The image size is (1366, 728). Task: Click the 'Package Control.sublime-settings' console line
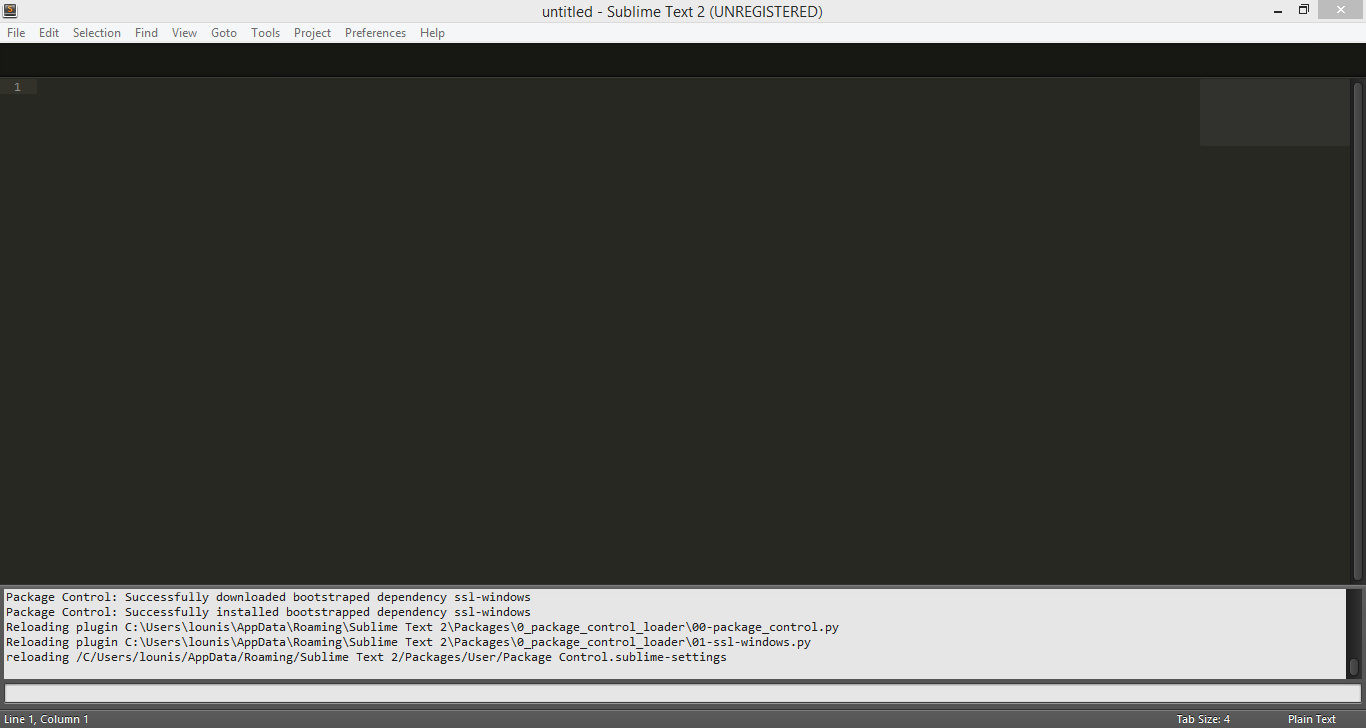point(366,657)
